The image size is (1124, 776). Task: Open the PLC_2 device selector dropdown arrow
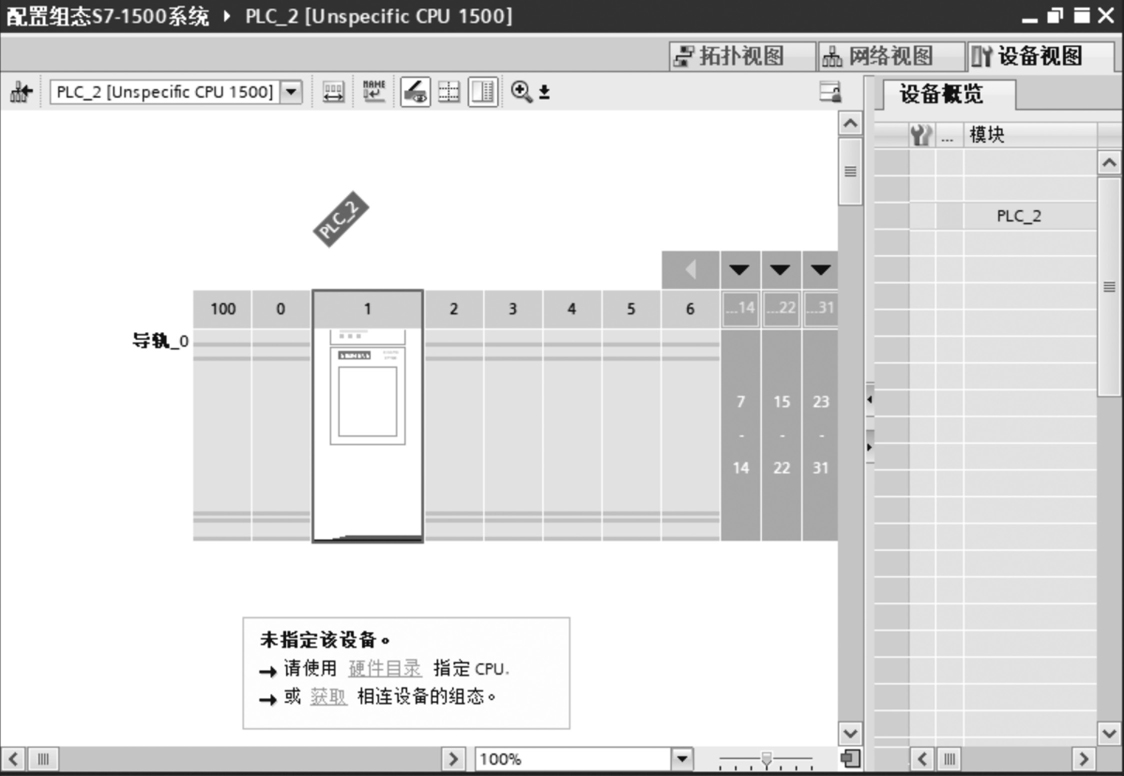(291, 92)
